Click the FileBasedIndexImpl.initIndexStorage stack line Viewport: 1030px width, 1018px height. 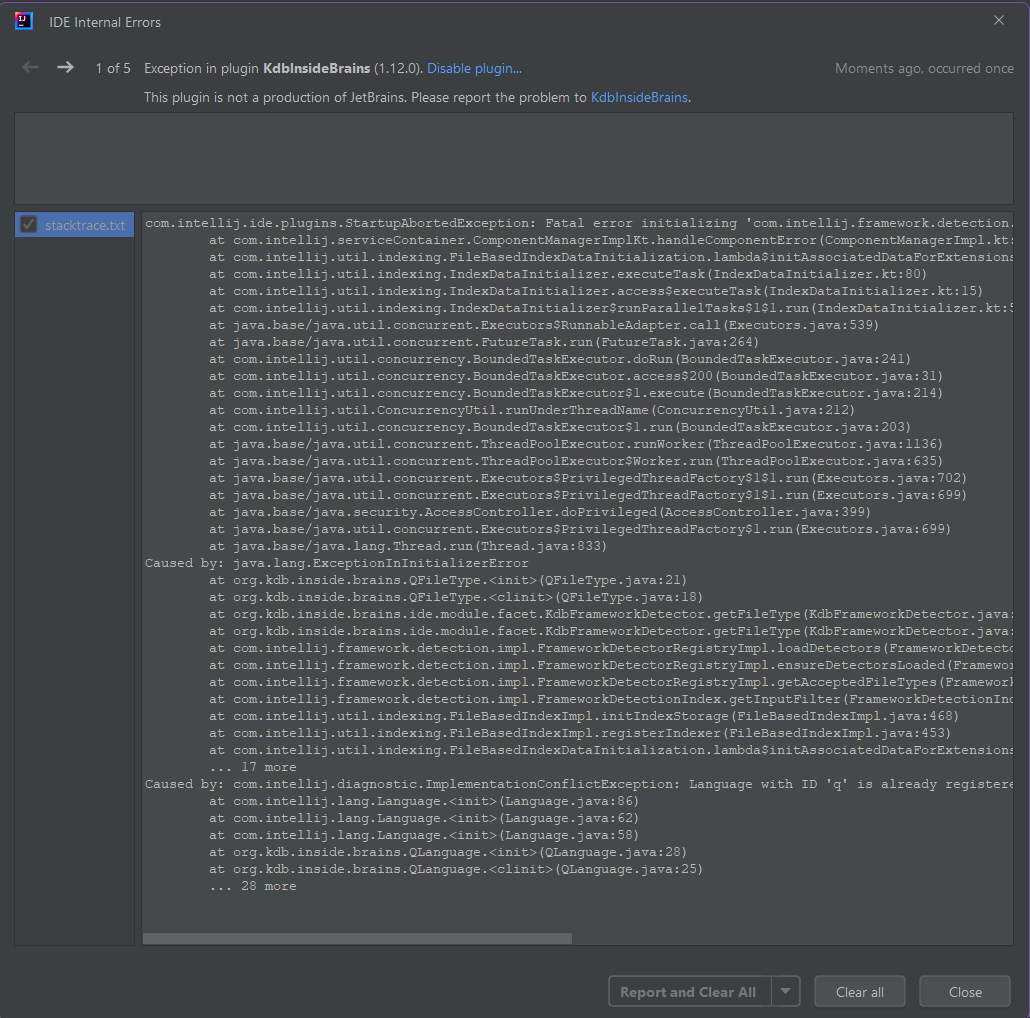click(584, 716)
